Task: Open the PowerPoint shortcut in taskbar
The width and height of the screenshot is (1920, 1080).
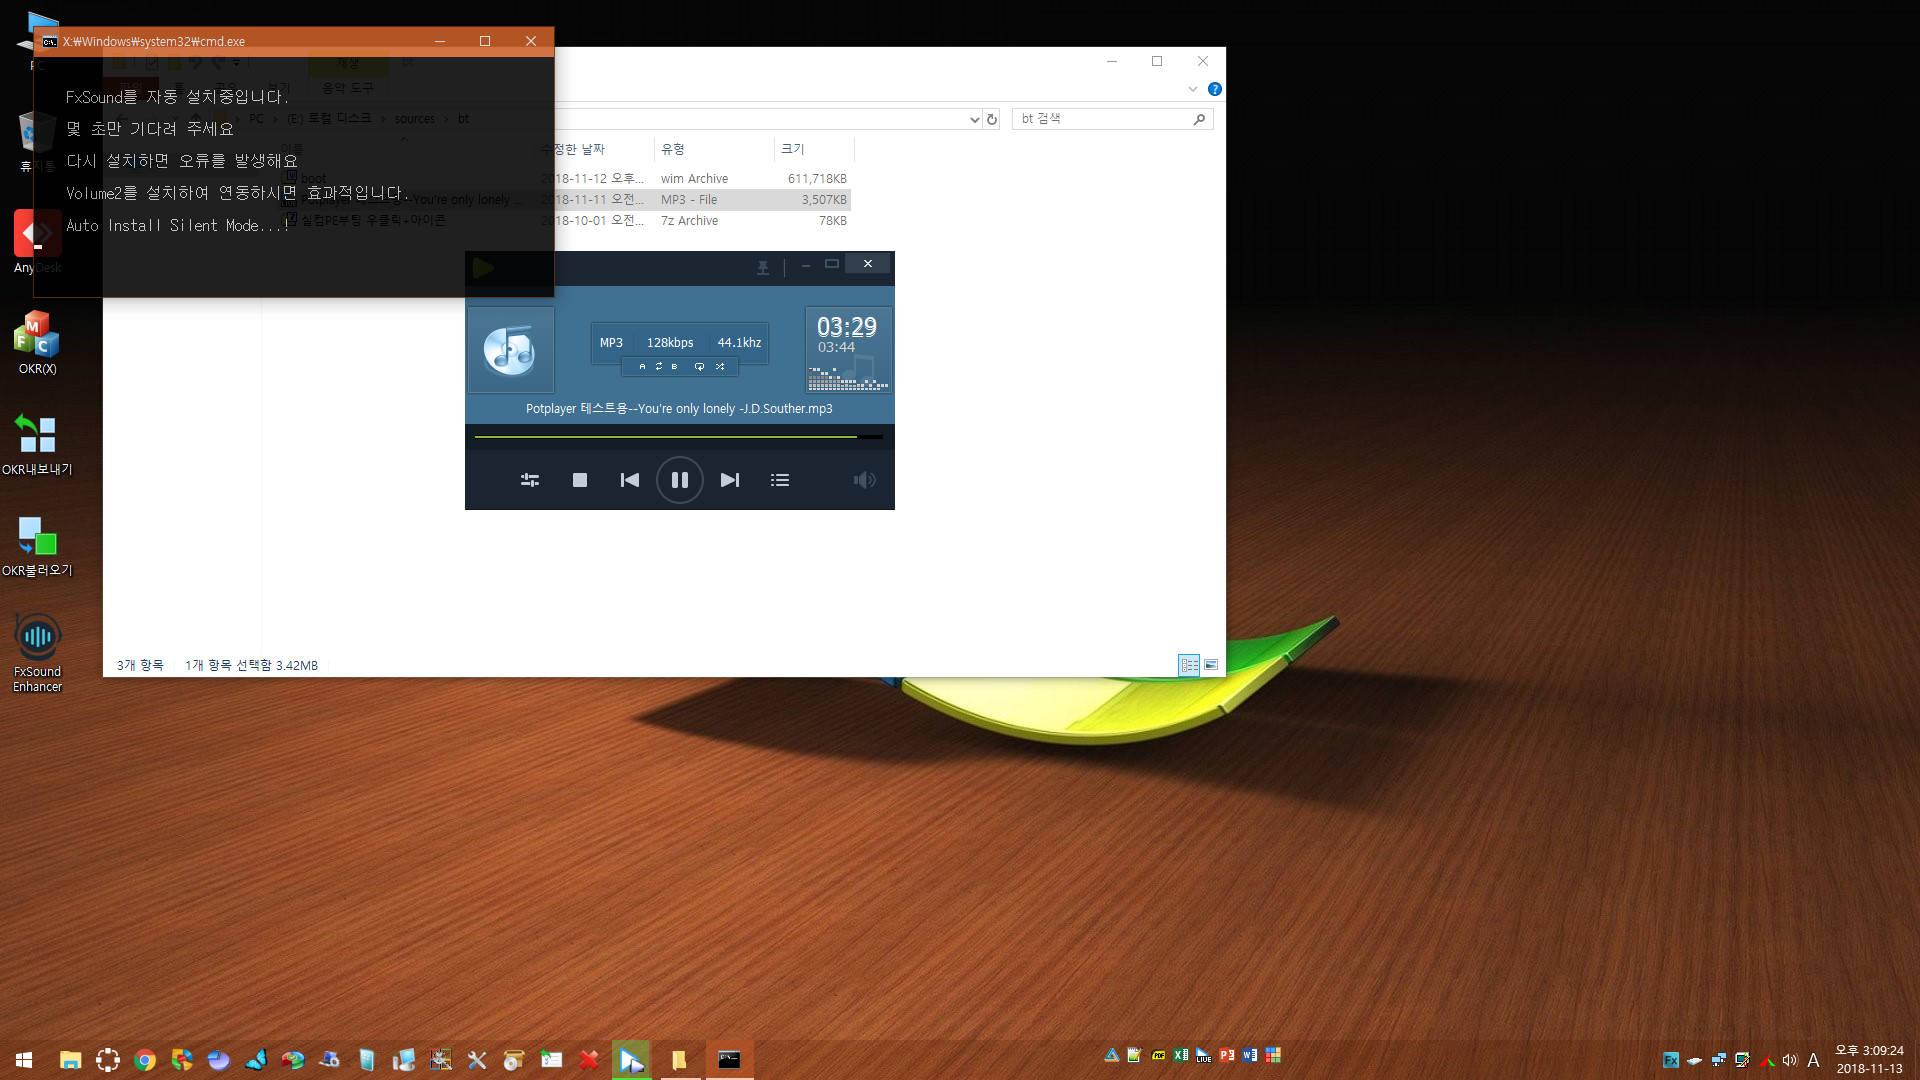Action: coord(1227,1055)
